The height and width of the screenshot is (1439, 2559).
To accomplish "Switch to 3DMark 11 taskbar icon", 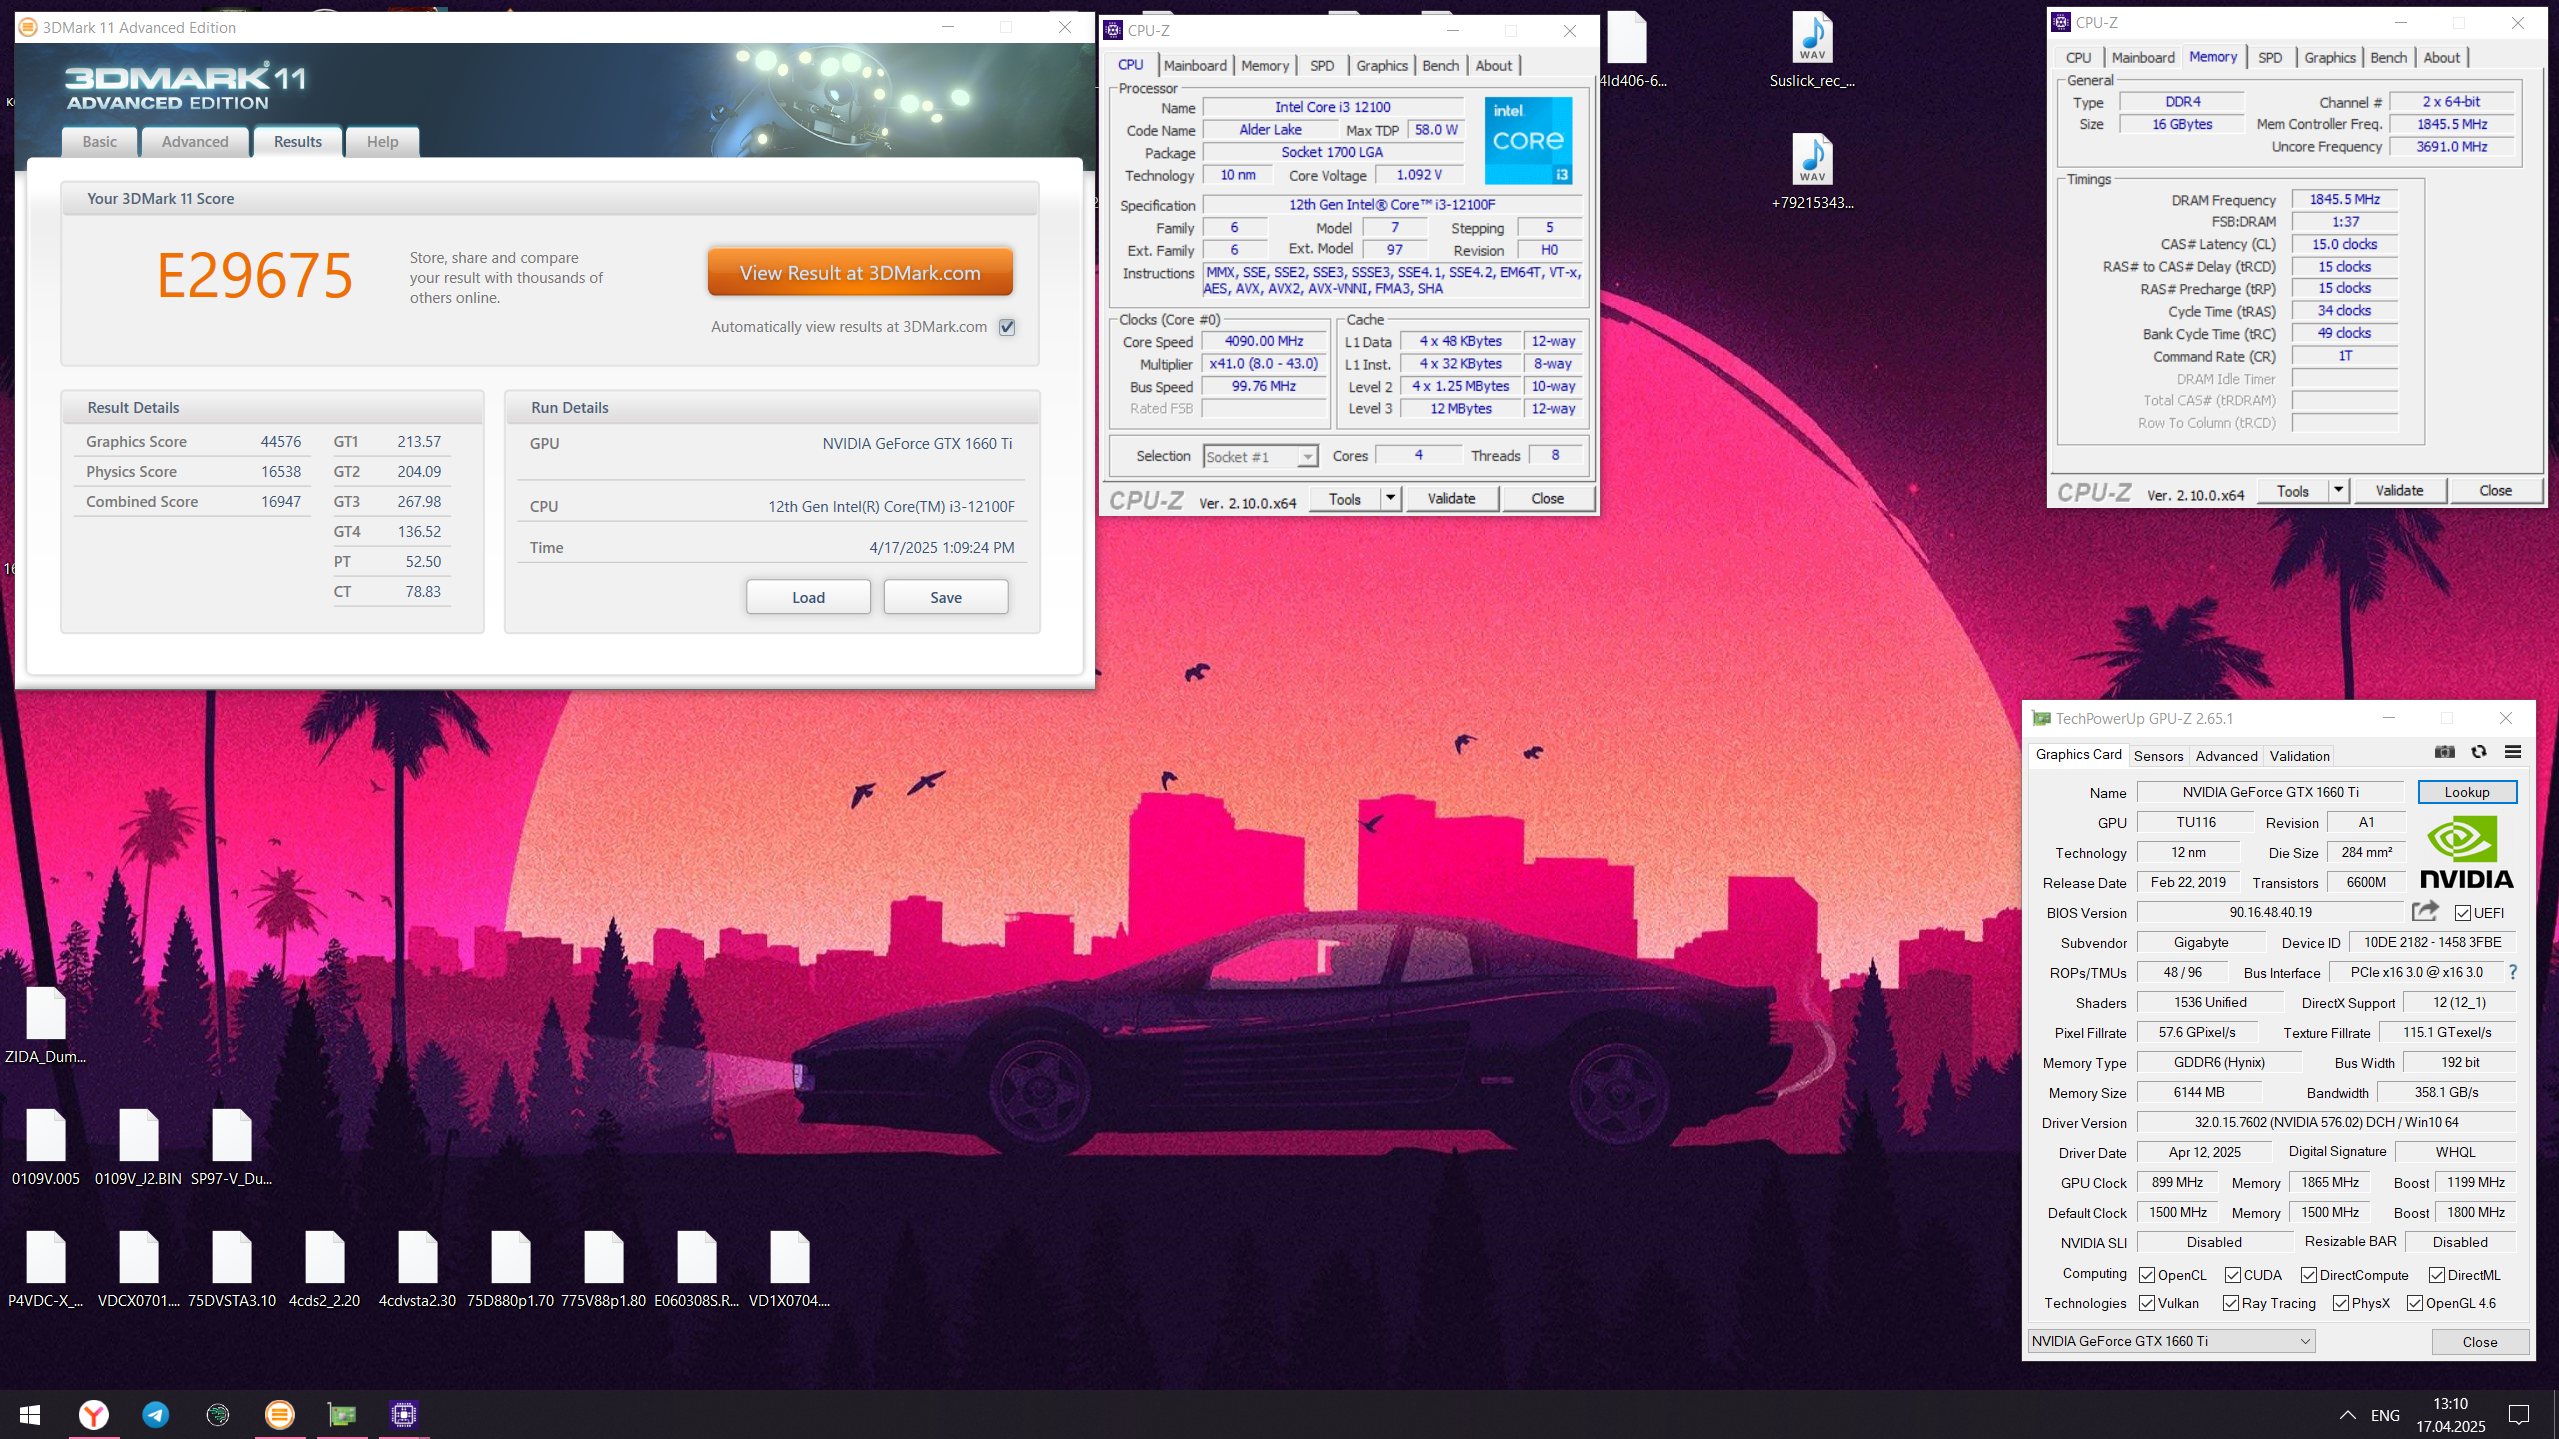I will 280,1414.
